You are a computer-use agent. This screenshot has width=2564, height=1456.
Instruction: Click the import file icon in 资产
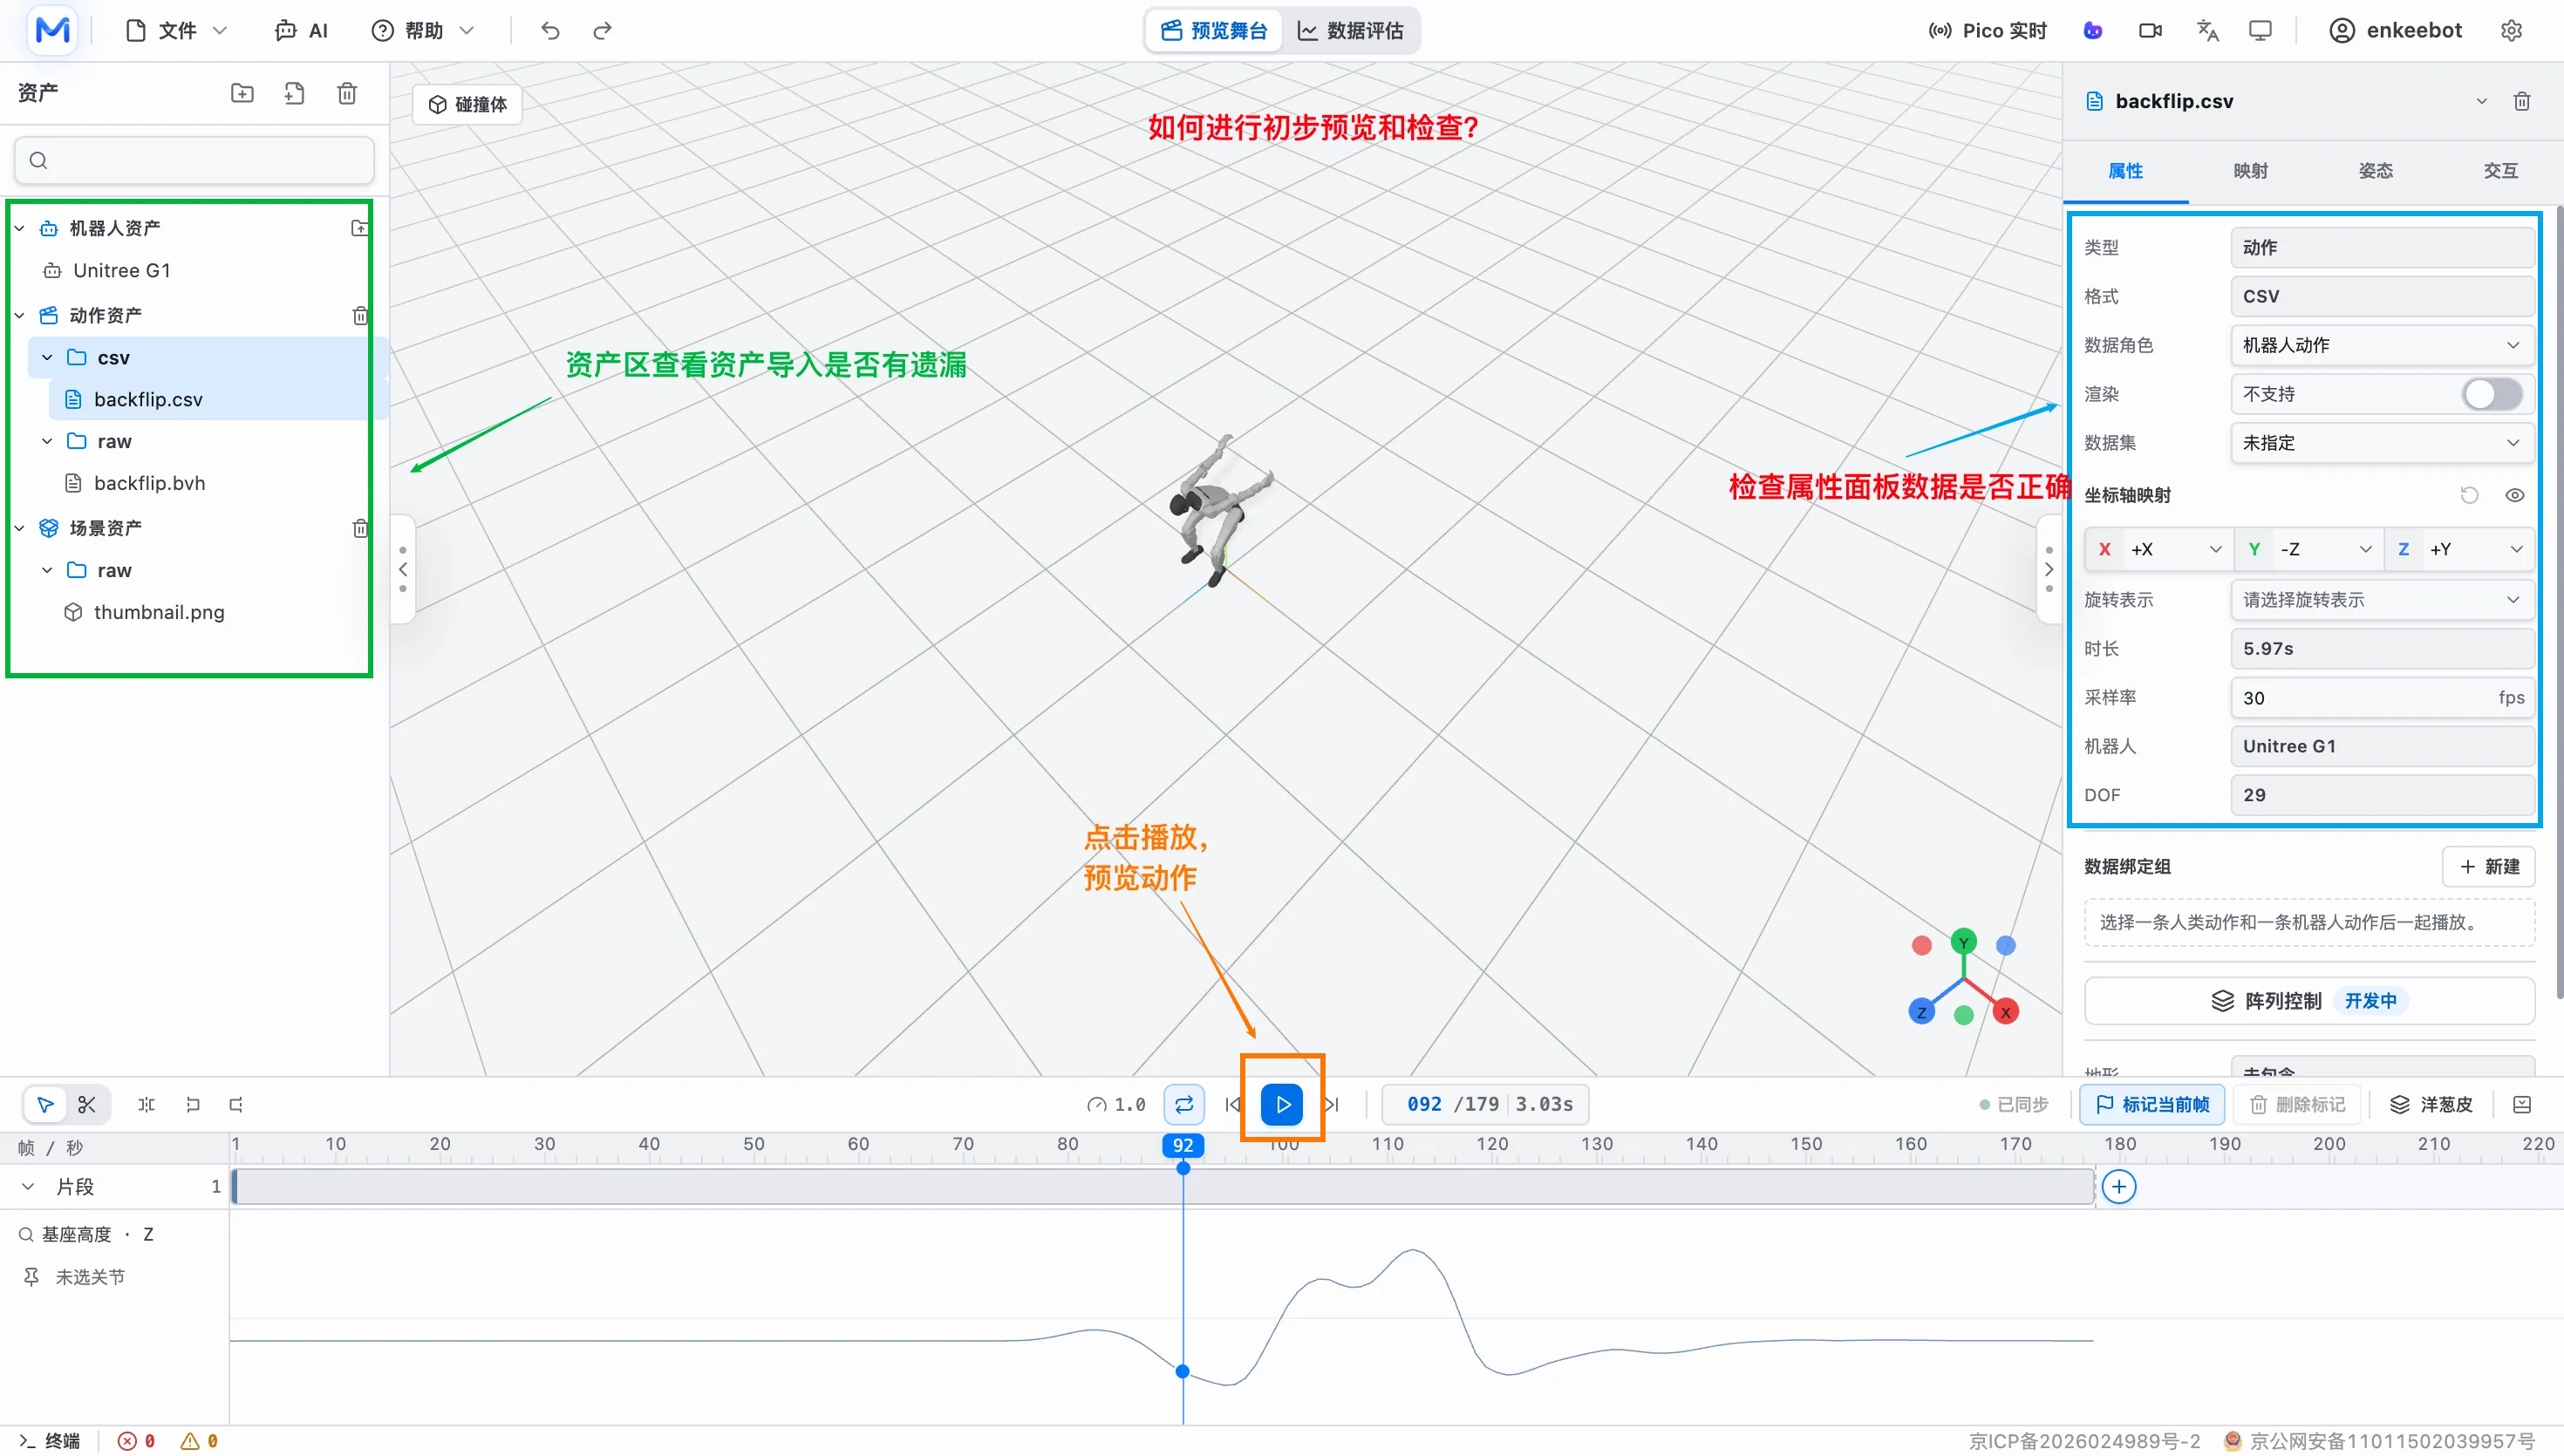click(x=294, y=93)
